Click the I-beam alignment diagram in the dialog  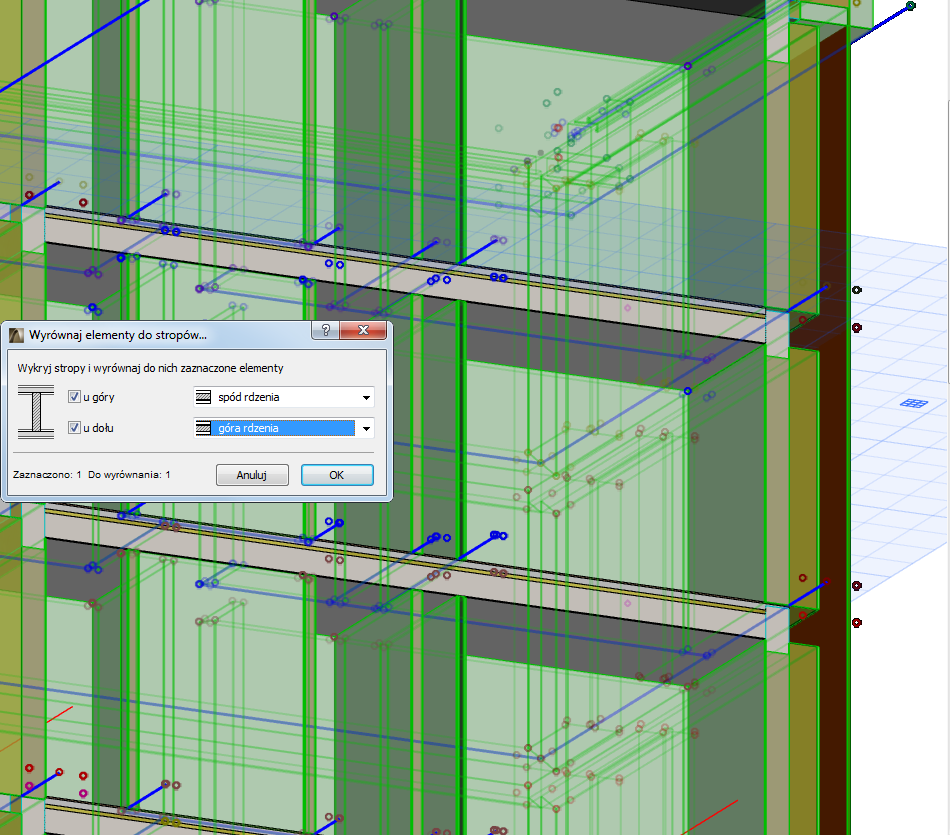(x=36, y=412)
